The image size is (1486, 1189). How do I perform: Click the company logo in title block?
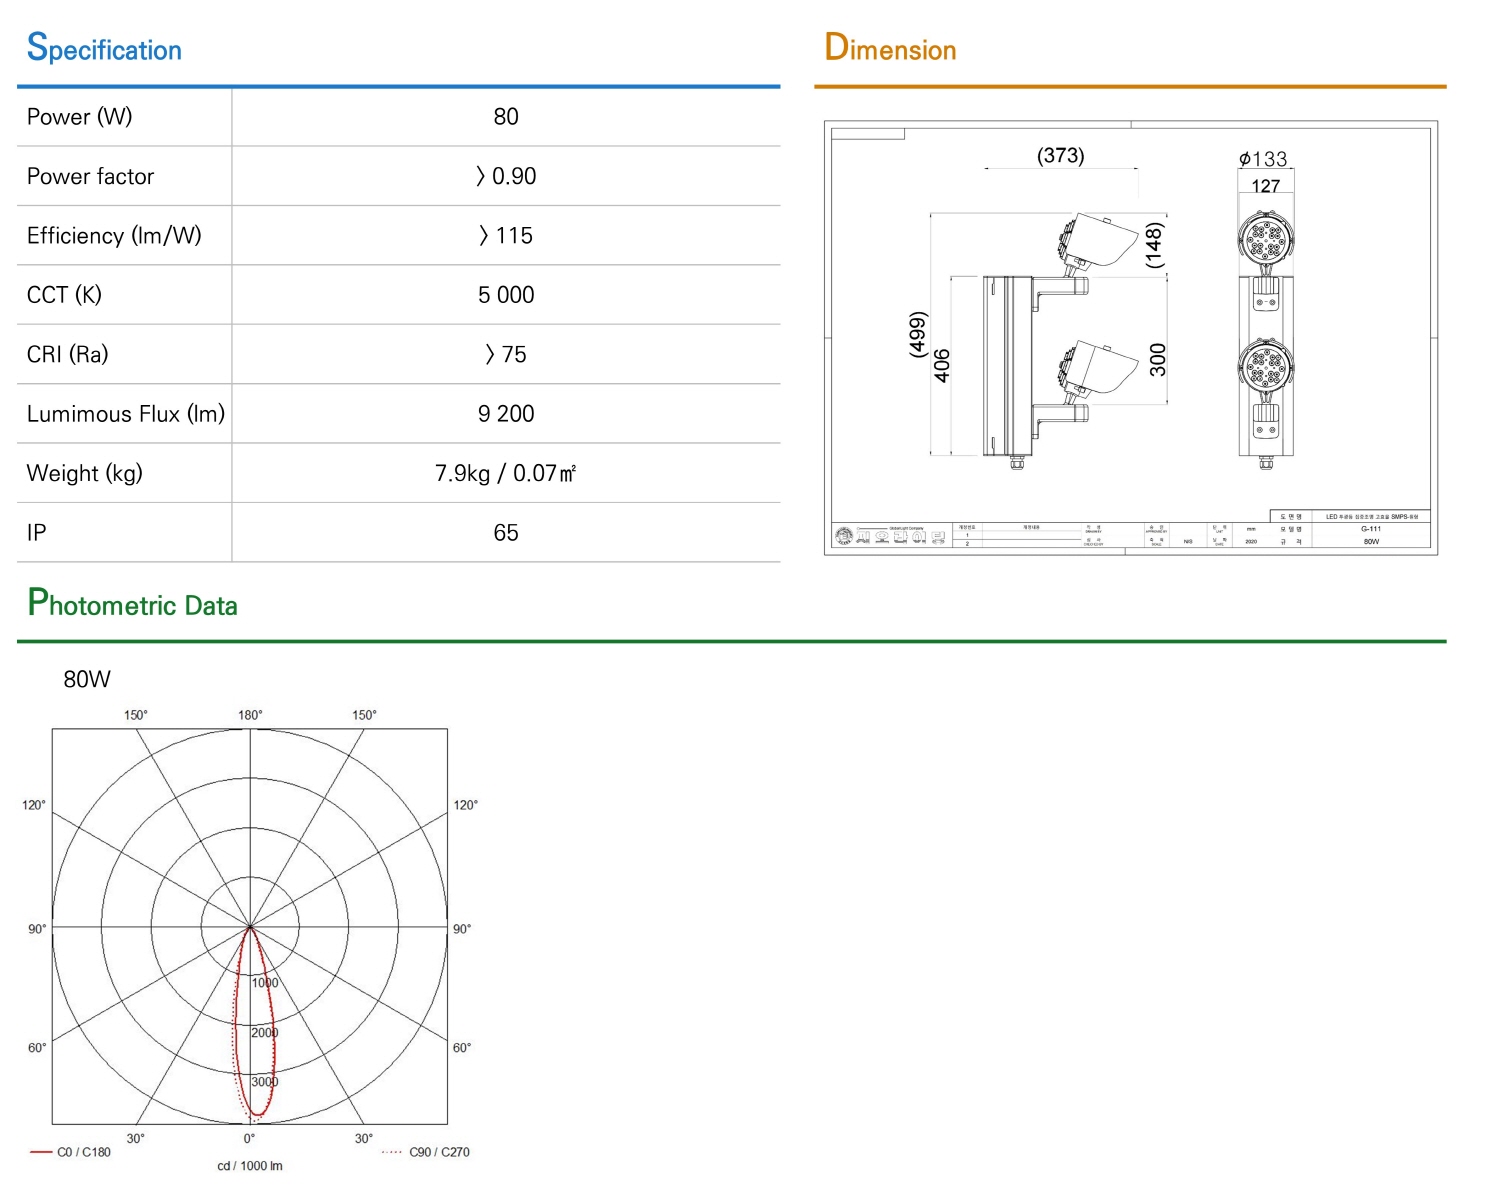[x=845, y=537]
